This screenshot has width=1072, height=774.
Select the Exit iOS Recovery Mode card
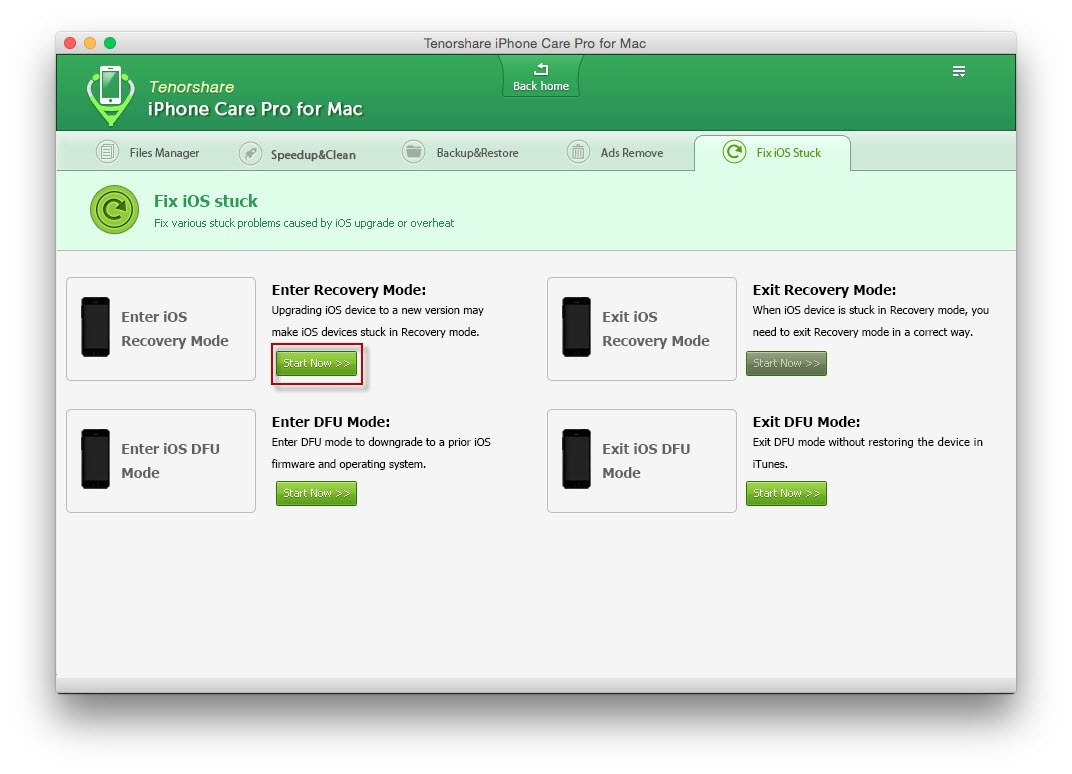641,329
